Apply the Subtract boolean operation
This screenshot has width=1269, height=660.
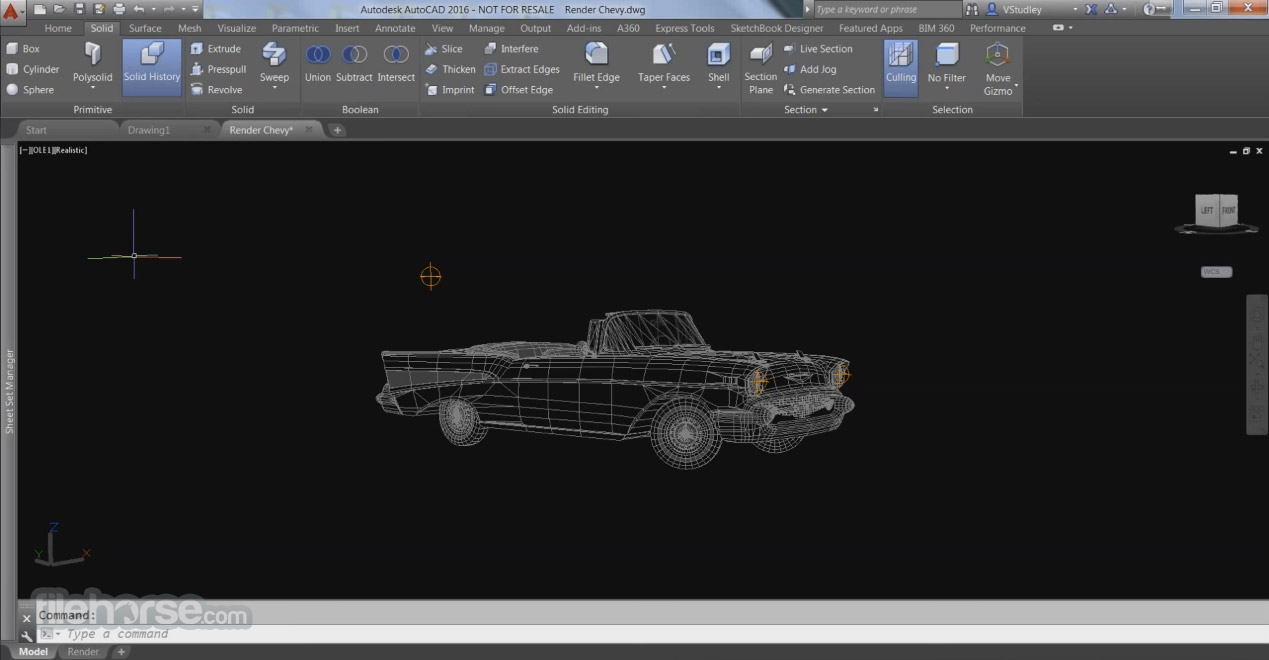coord(354,62)
